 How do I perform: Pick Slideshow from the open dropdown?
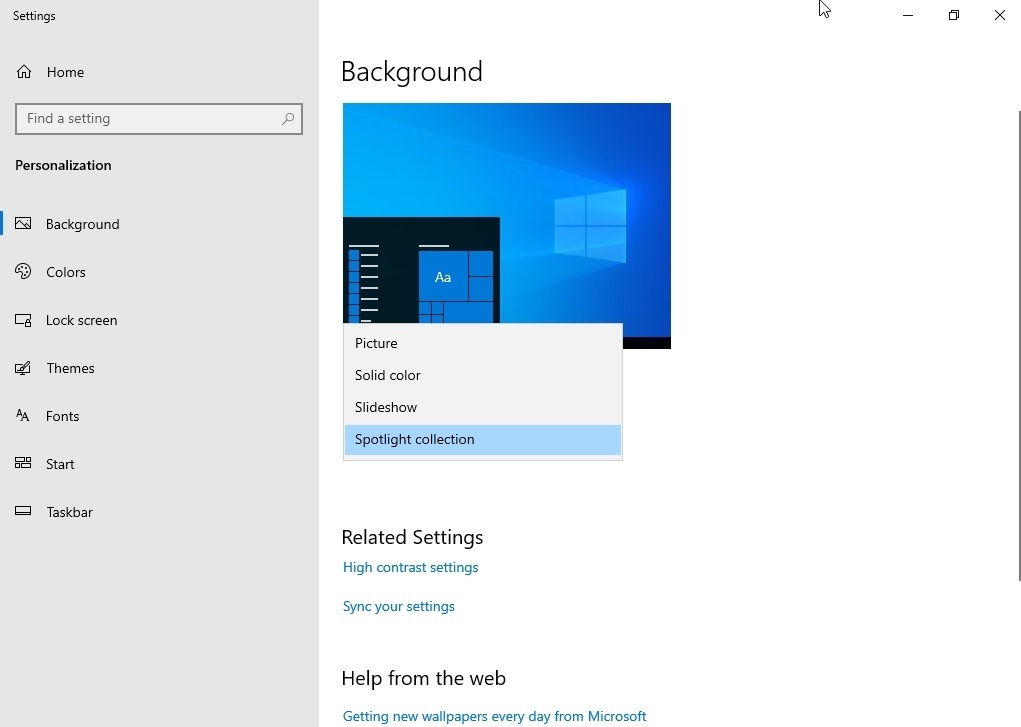click(385, 407)
